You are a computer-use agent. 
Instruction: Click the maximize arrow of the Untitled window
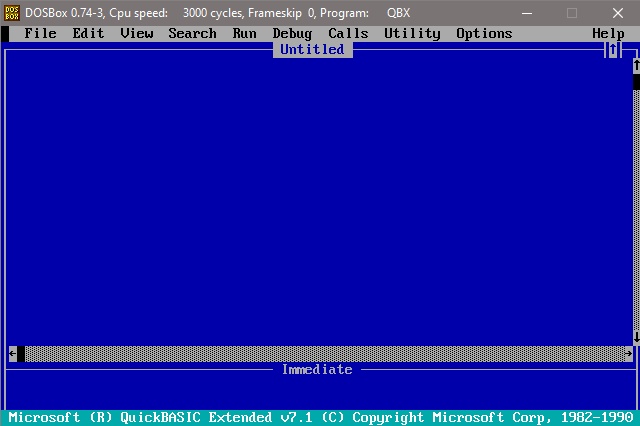(613, 50)
